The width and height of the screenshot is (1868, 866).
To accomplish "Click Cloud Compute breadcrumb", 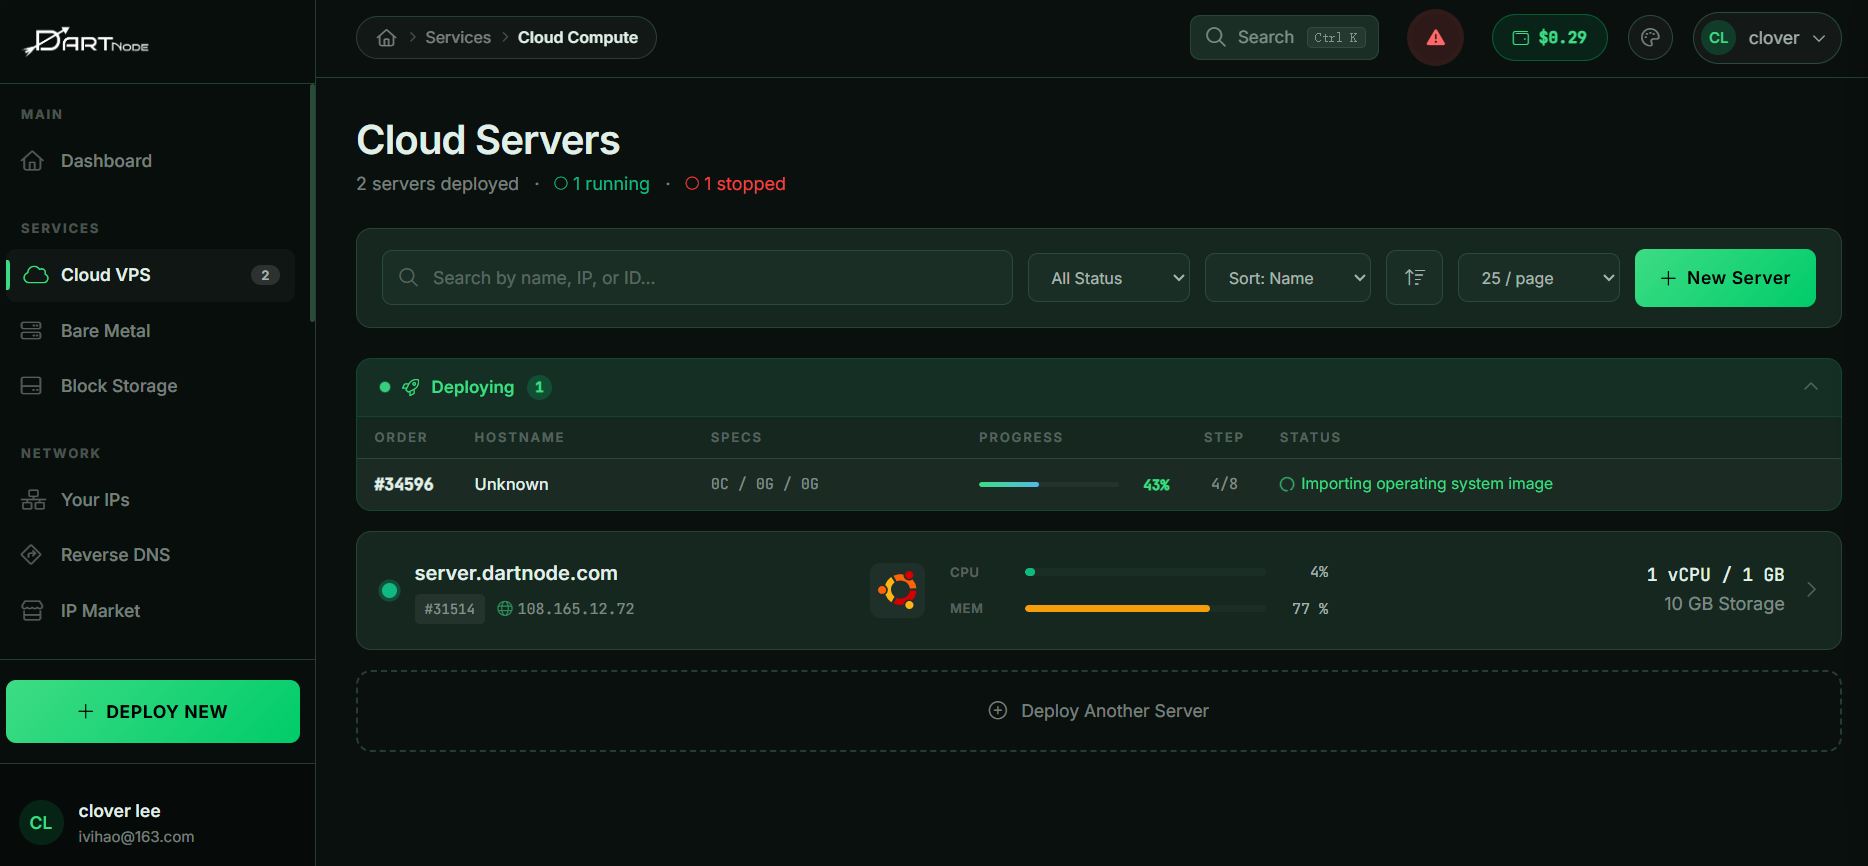I will coord(578,37).
